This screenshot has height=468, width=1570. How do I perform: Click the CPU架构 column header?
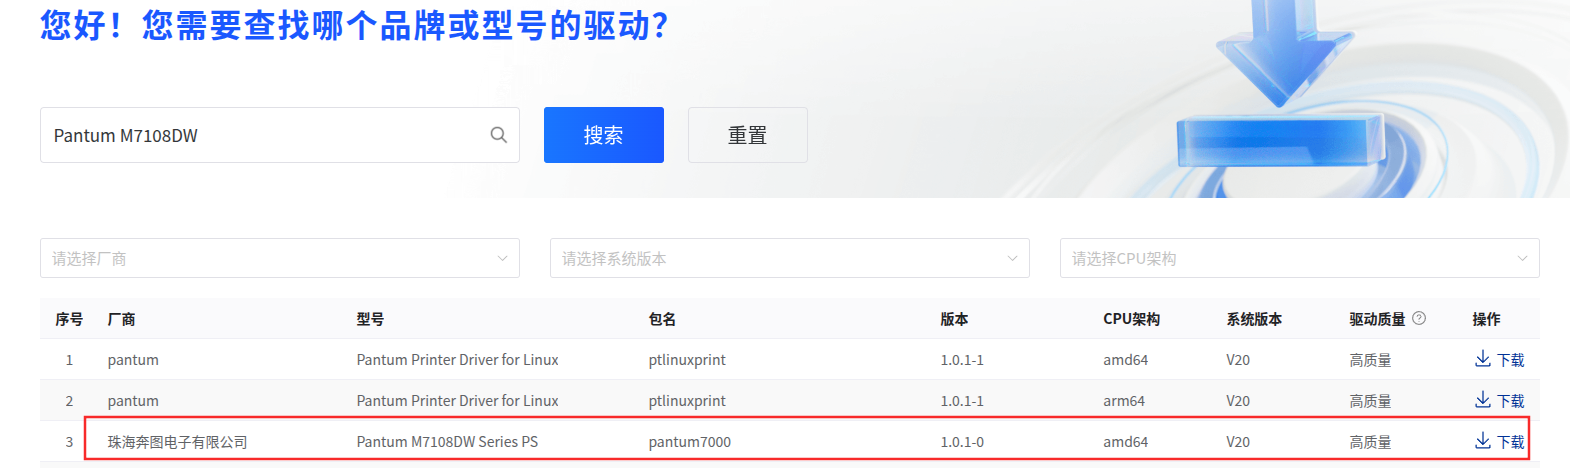[x=1131, y=319]
